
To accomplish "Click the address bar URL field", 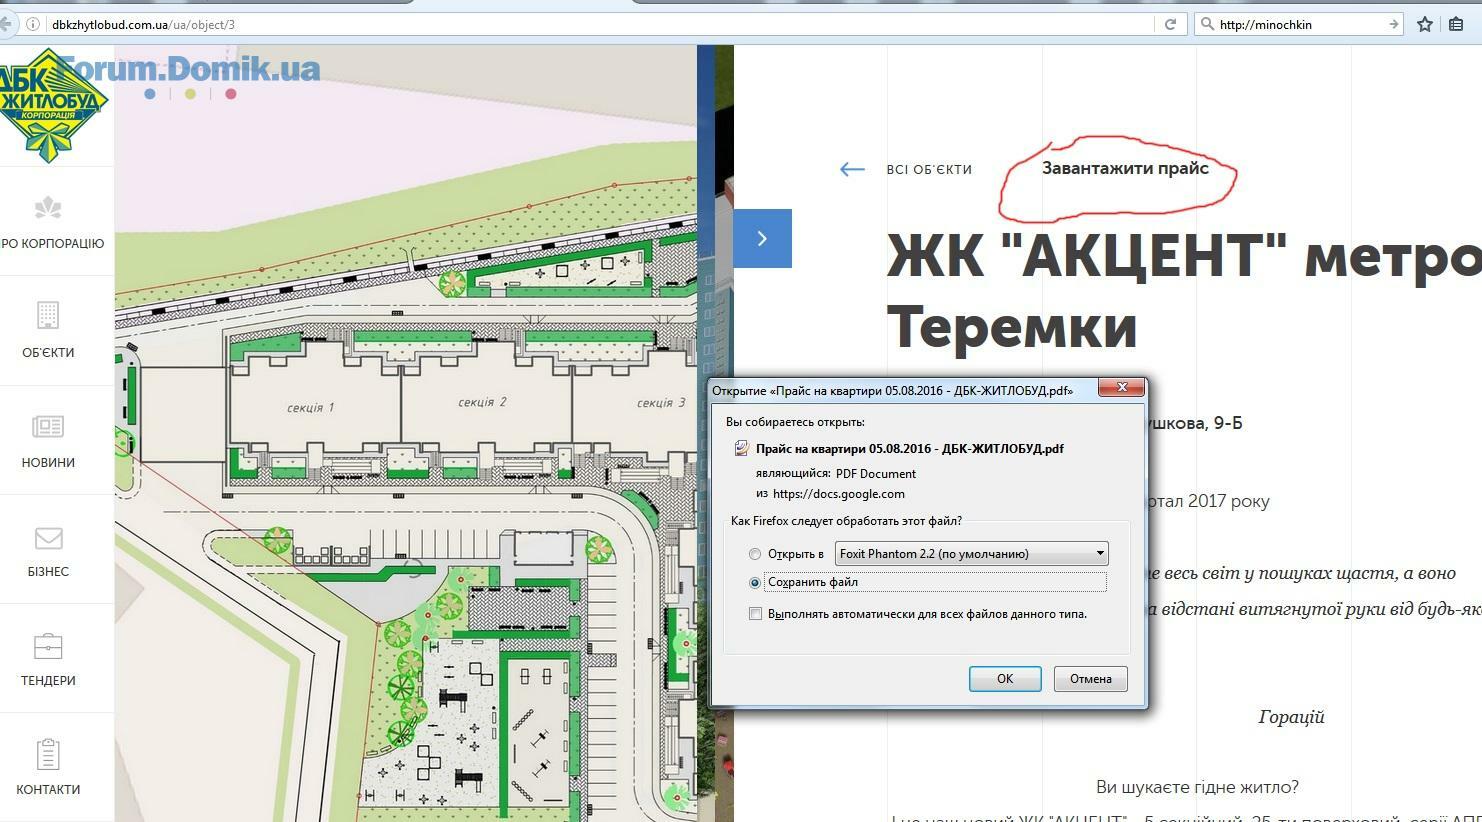I will pyautogui.click(x=600, y=24).
